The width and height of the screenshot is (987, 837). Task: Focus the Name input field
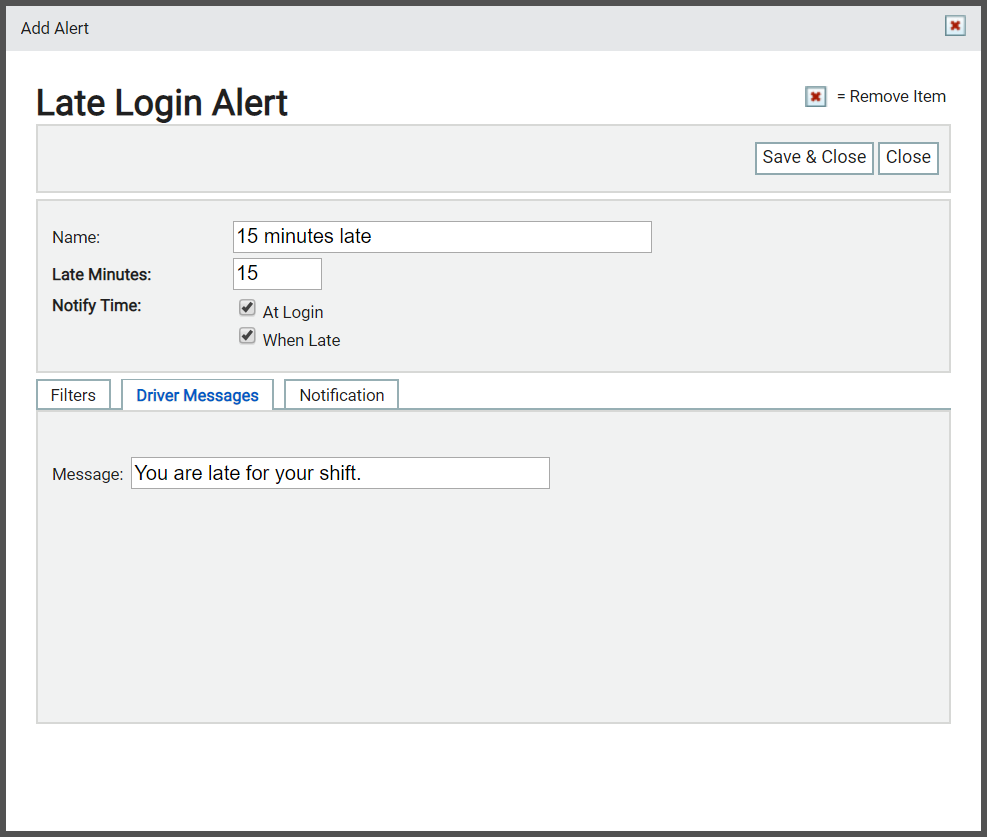pos(442,237)
